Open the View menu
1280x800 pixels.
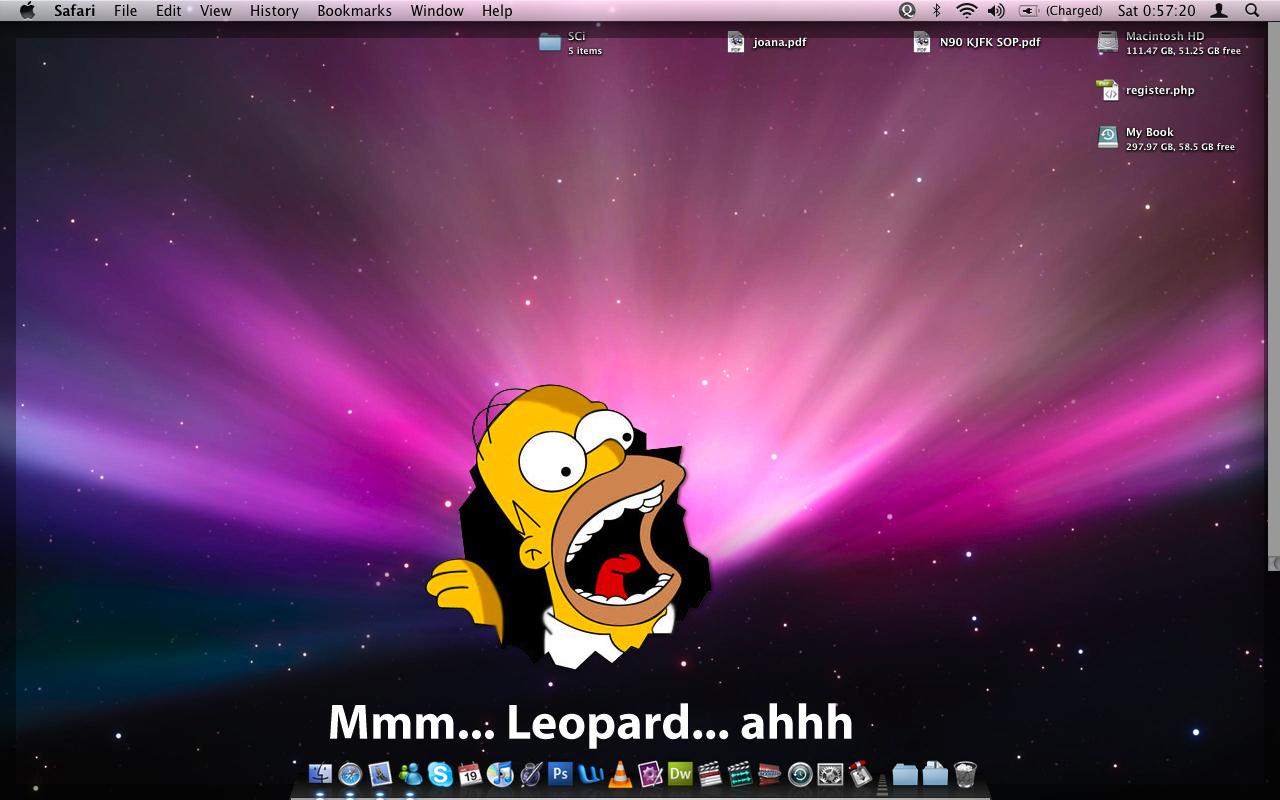(x=215, y=11)
